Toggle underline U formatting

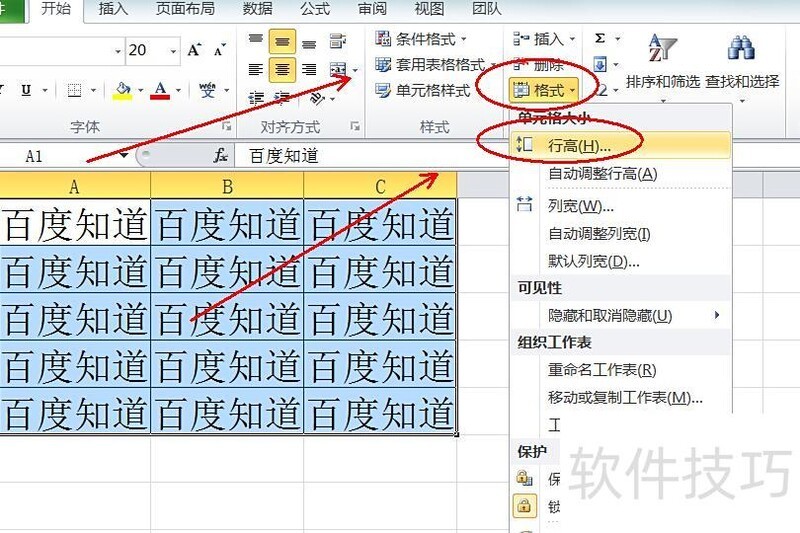point(26,91)
